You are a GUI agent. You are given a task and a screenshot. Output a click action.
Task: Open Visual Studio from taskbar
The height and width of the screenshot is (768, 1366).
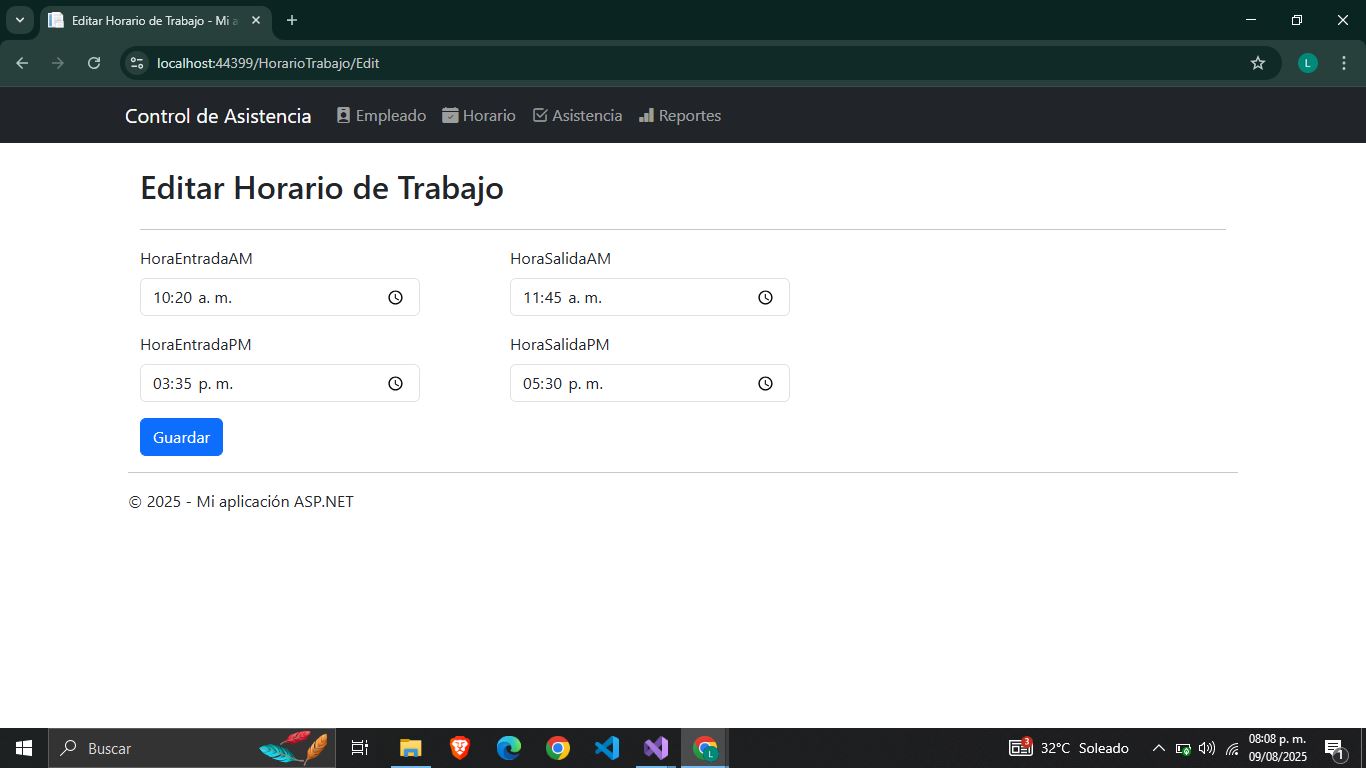656,748
